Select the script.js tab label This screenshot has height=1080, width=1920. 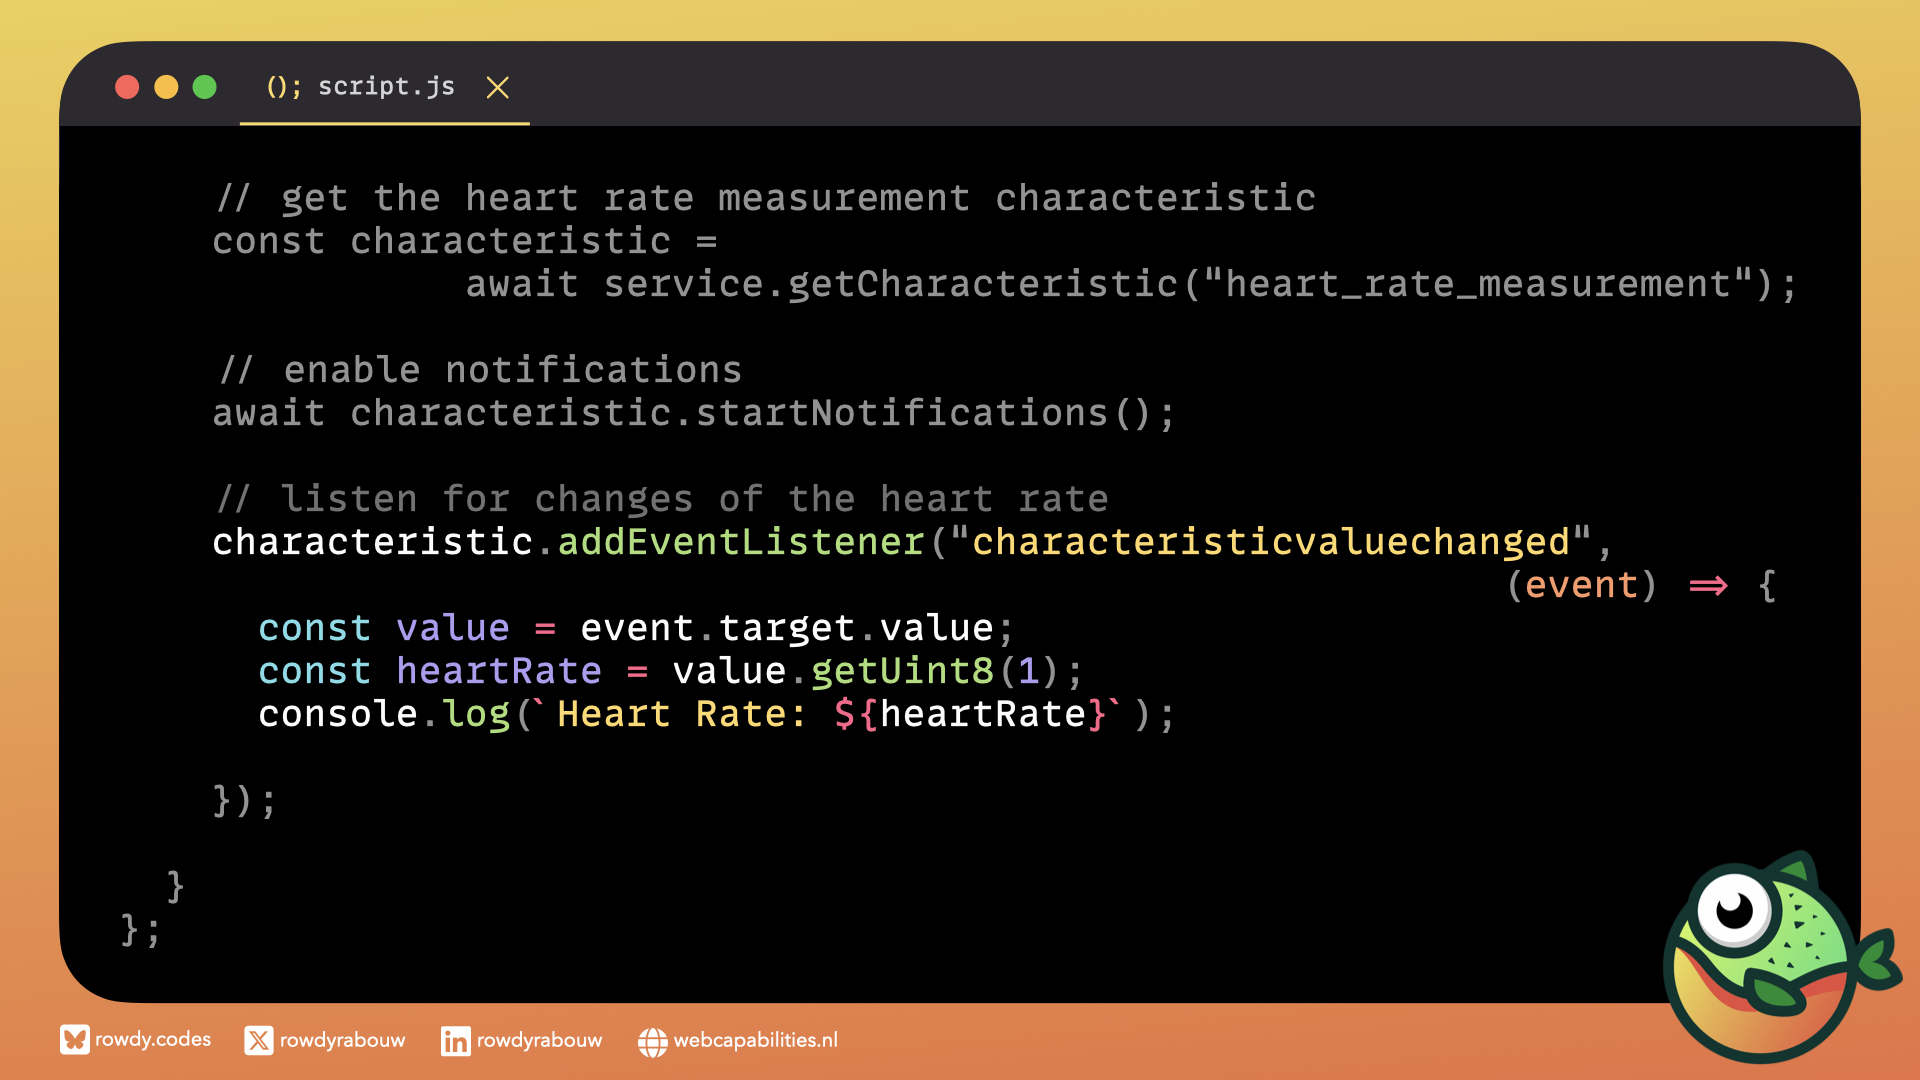click(386, 87)
